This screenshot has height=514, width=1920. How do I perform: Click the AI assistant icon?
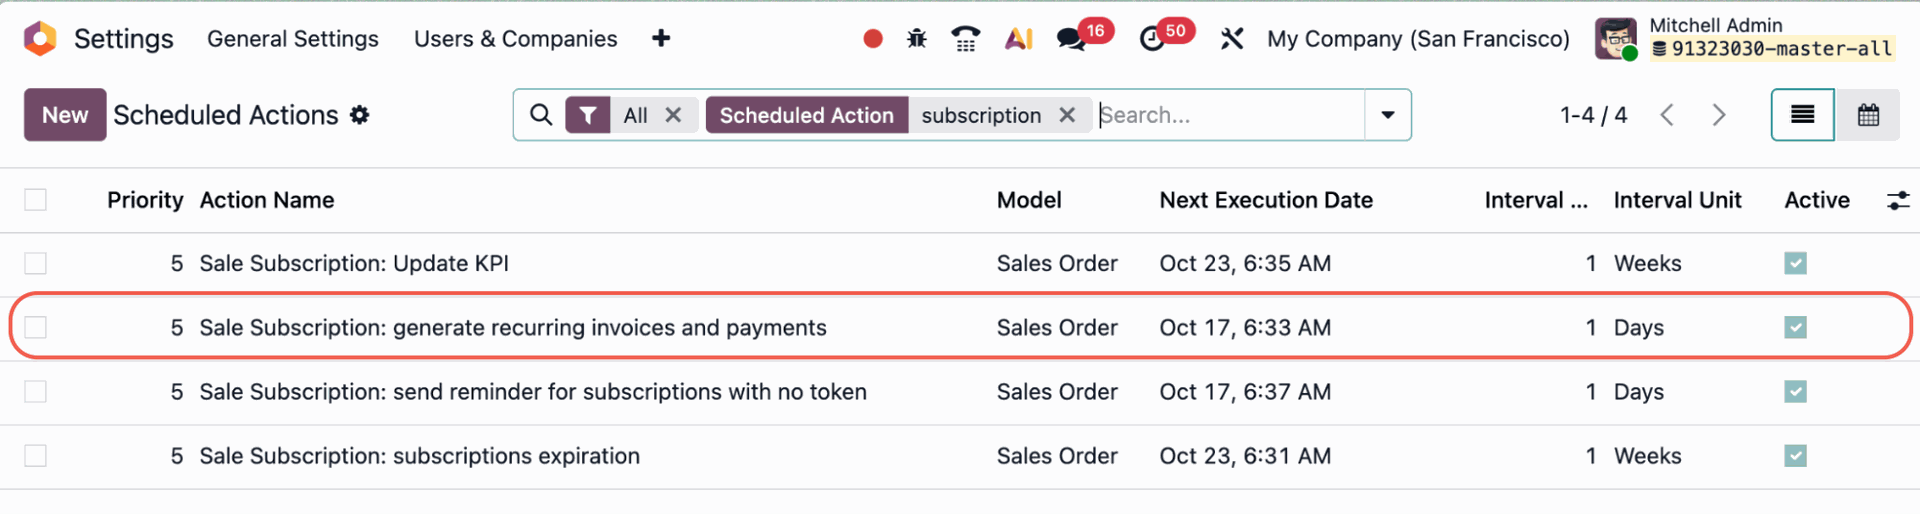pyautogui.click(x=1018, y=39)
